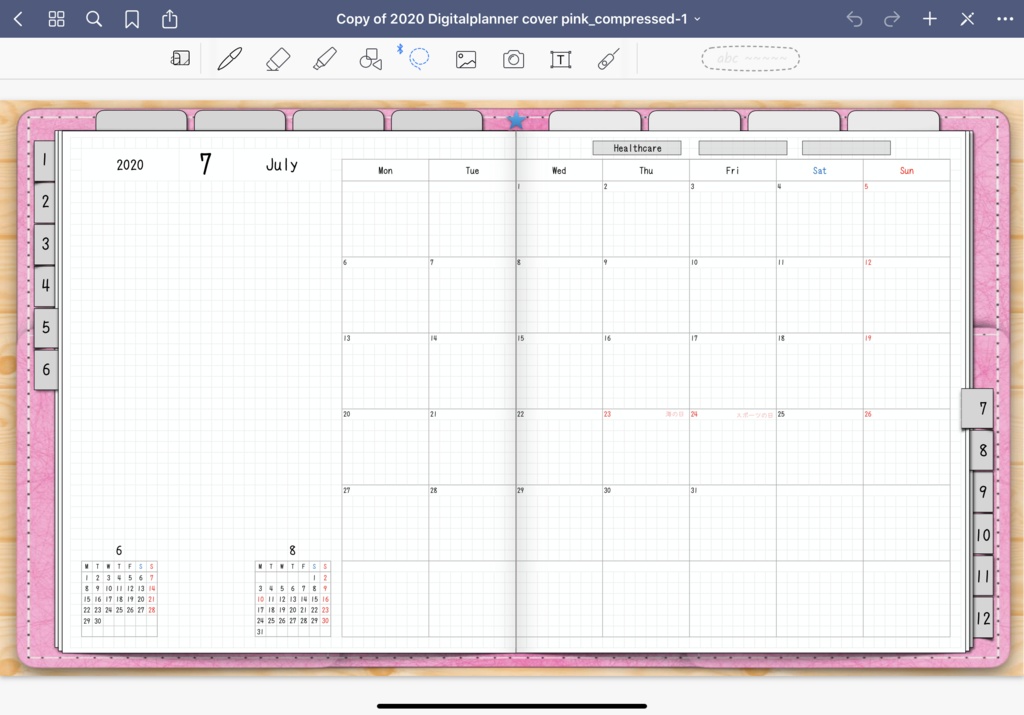The image size is (1024, 715).
Task: Switch to month 7 using the side tab
Action: click(977, 408)
